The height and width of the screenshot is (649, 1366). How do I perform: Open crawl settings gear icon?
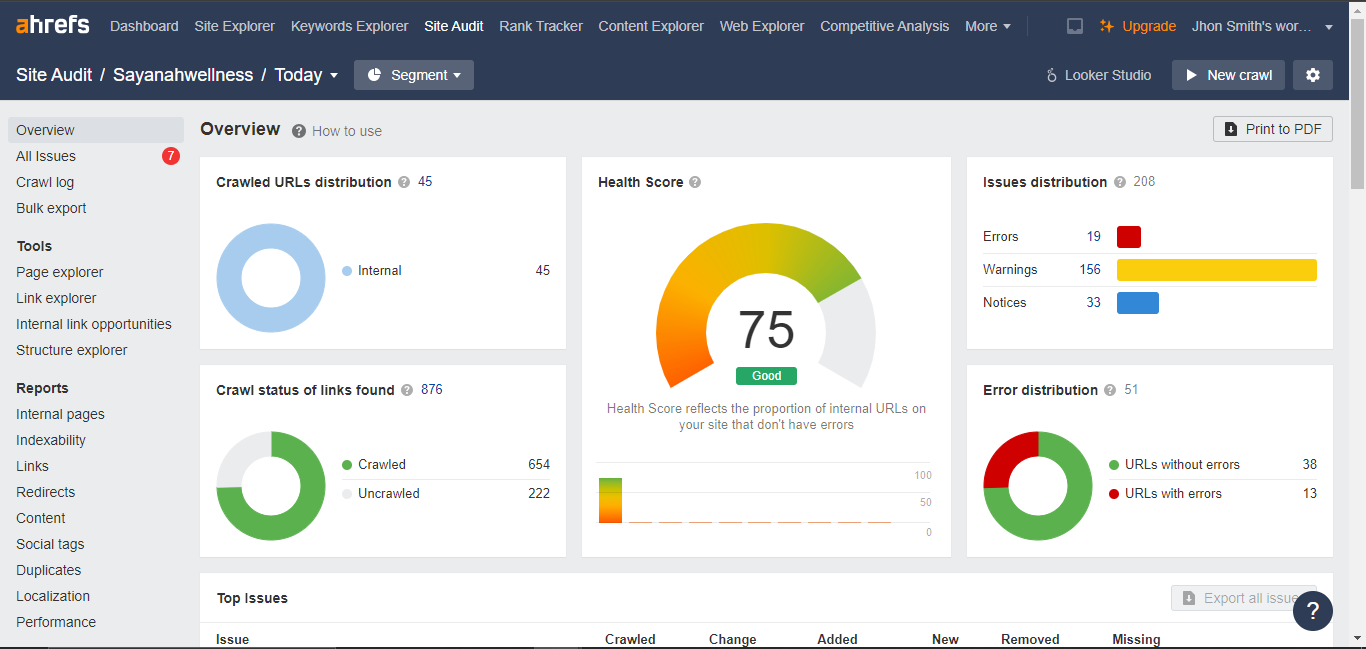(x=1313, y=75)
